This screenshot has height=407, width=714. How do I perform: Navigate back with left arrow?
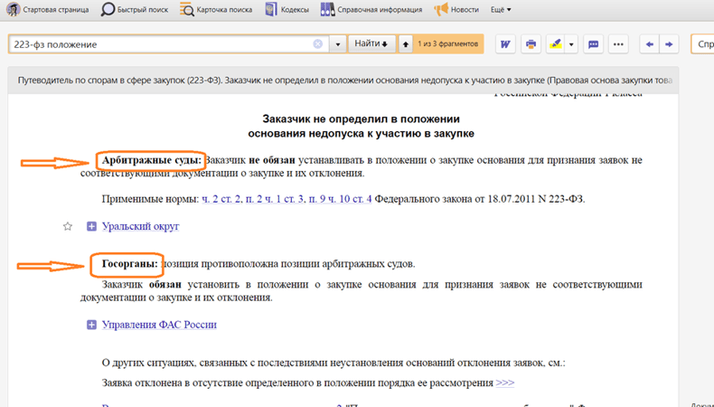coord(649,44)
